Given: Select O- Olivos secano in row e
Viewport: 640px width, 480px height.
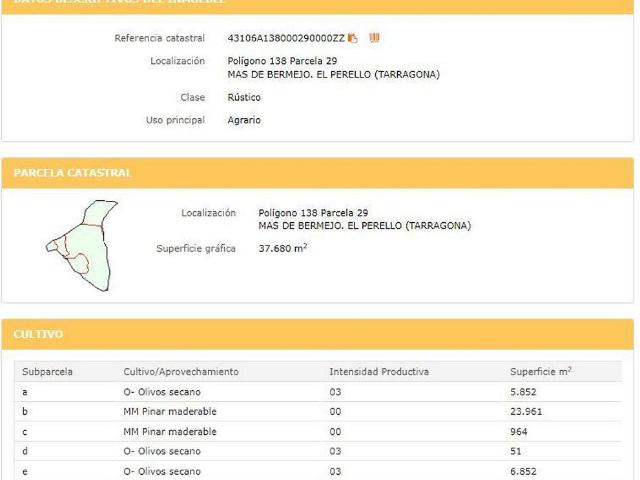Looking at the screenshot, I should click(x=162, y=471).
